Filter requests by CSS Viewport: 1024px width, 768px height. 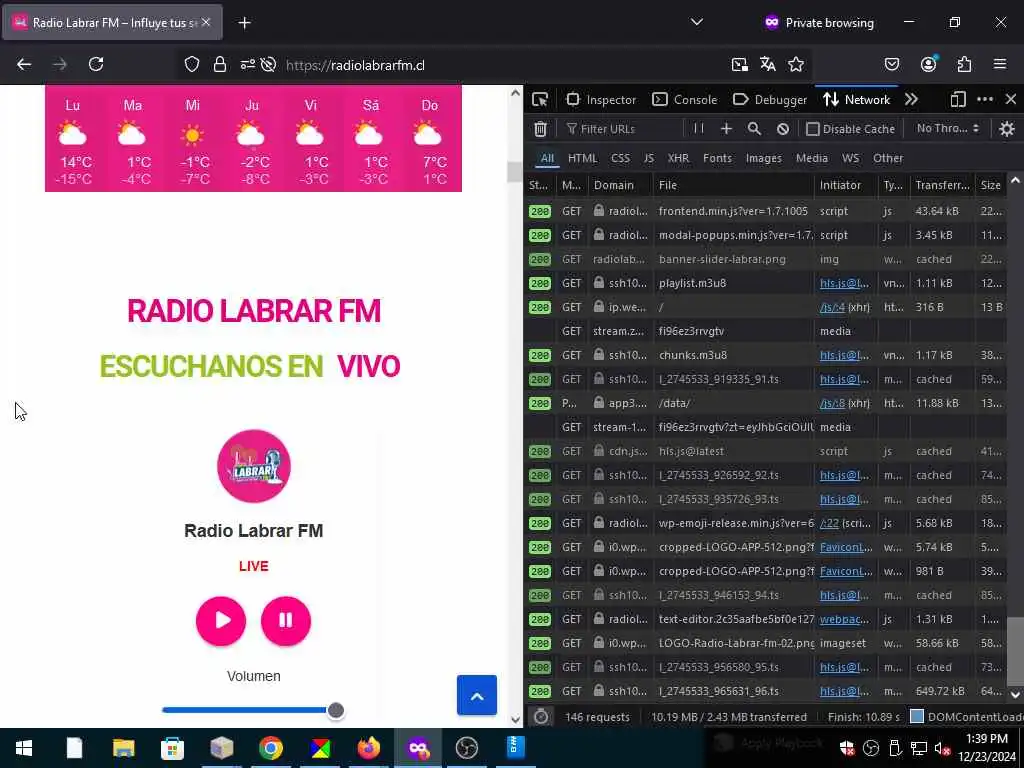point(620,158)
